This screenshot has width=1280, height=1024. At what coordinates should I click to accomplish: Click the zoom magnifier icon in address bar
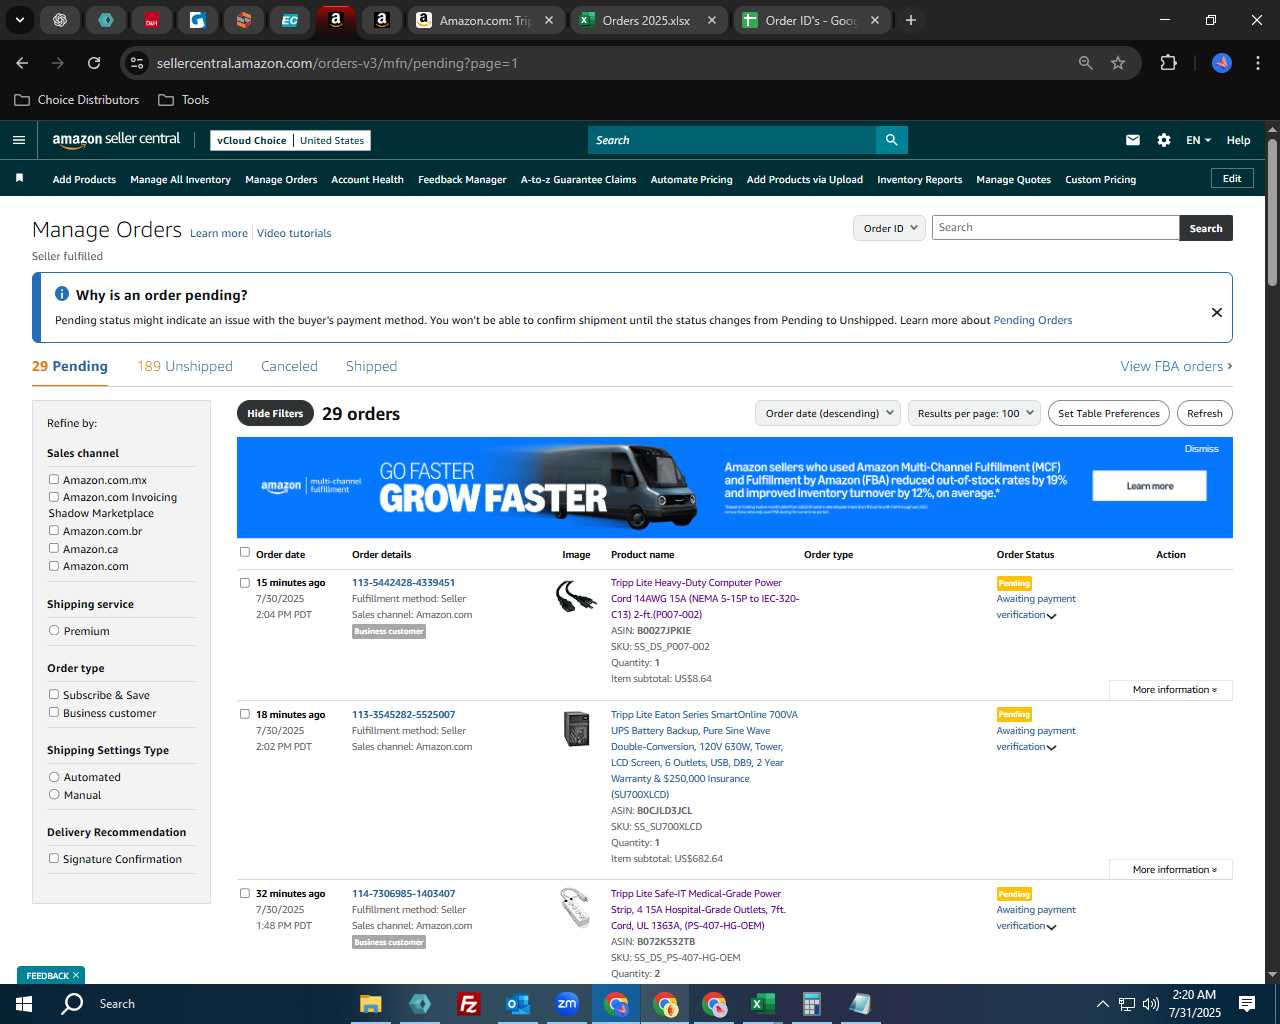1086,63
